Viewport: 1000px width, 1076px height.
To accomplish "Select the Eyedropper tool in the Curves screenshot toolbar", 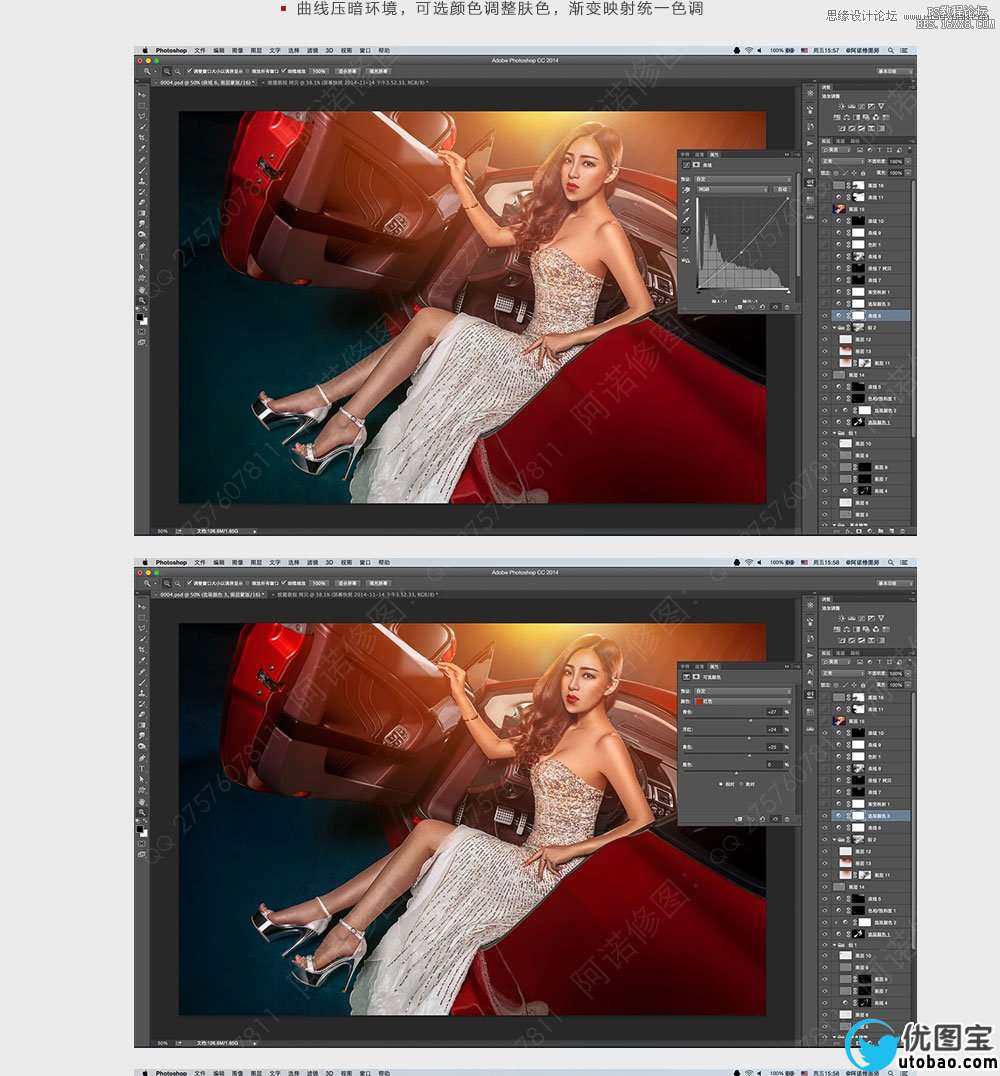I will click(x=141, y=148).
